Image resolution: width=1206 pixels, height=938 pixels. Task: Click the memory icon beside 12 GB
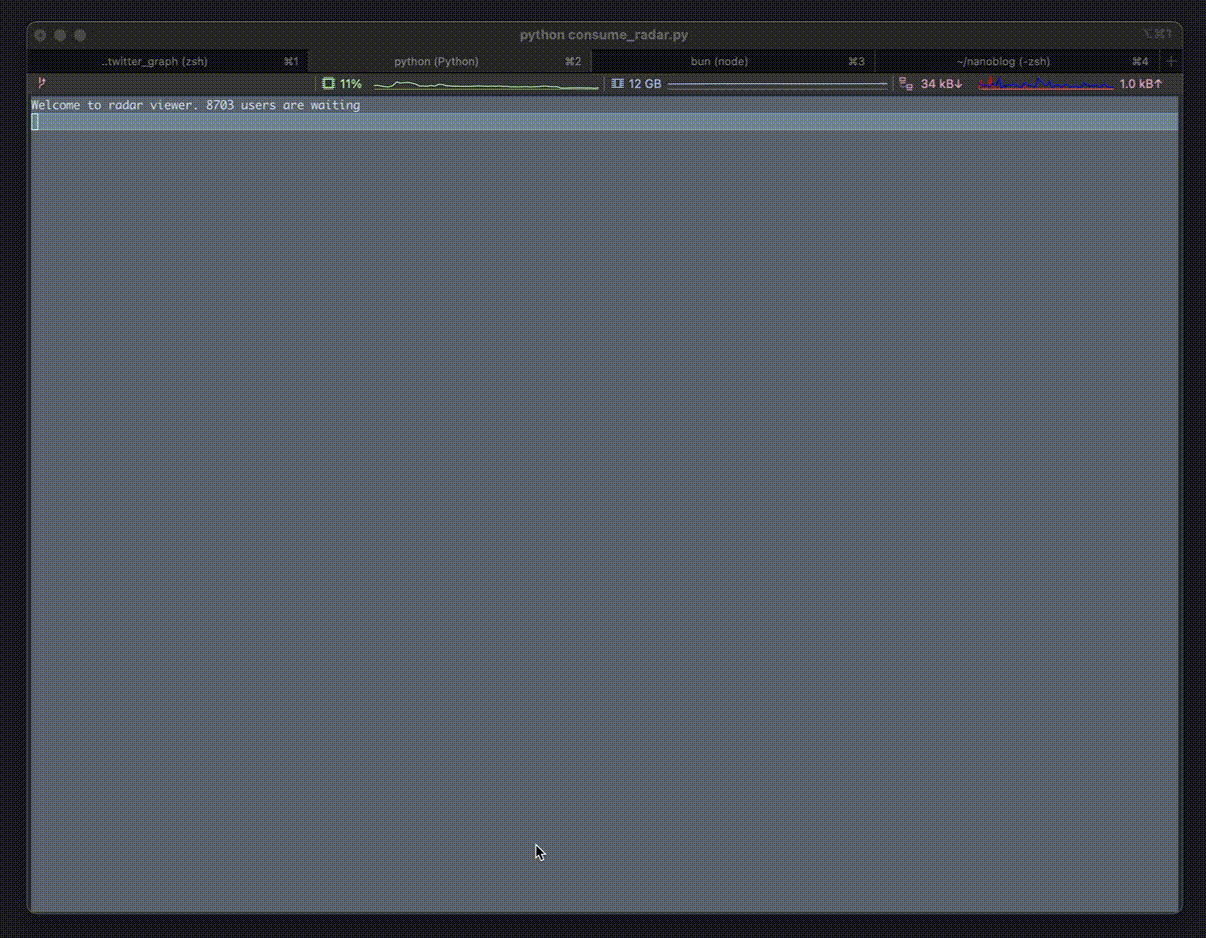(617, 84)
